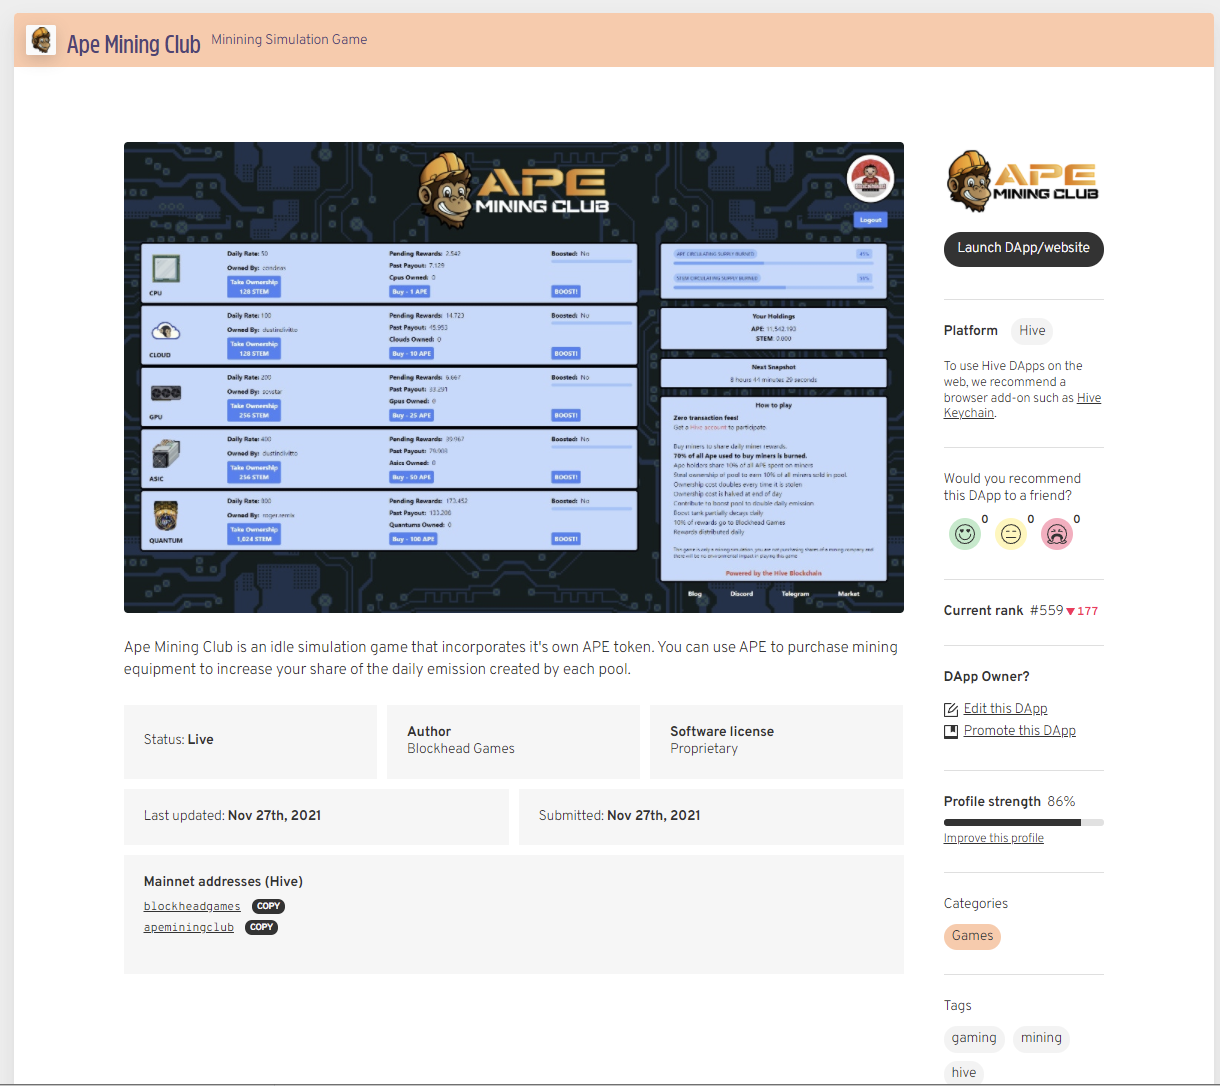Click the red rank-drop arrow beside 177
1220x1086 pixels.
(x=1071, y=611)
